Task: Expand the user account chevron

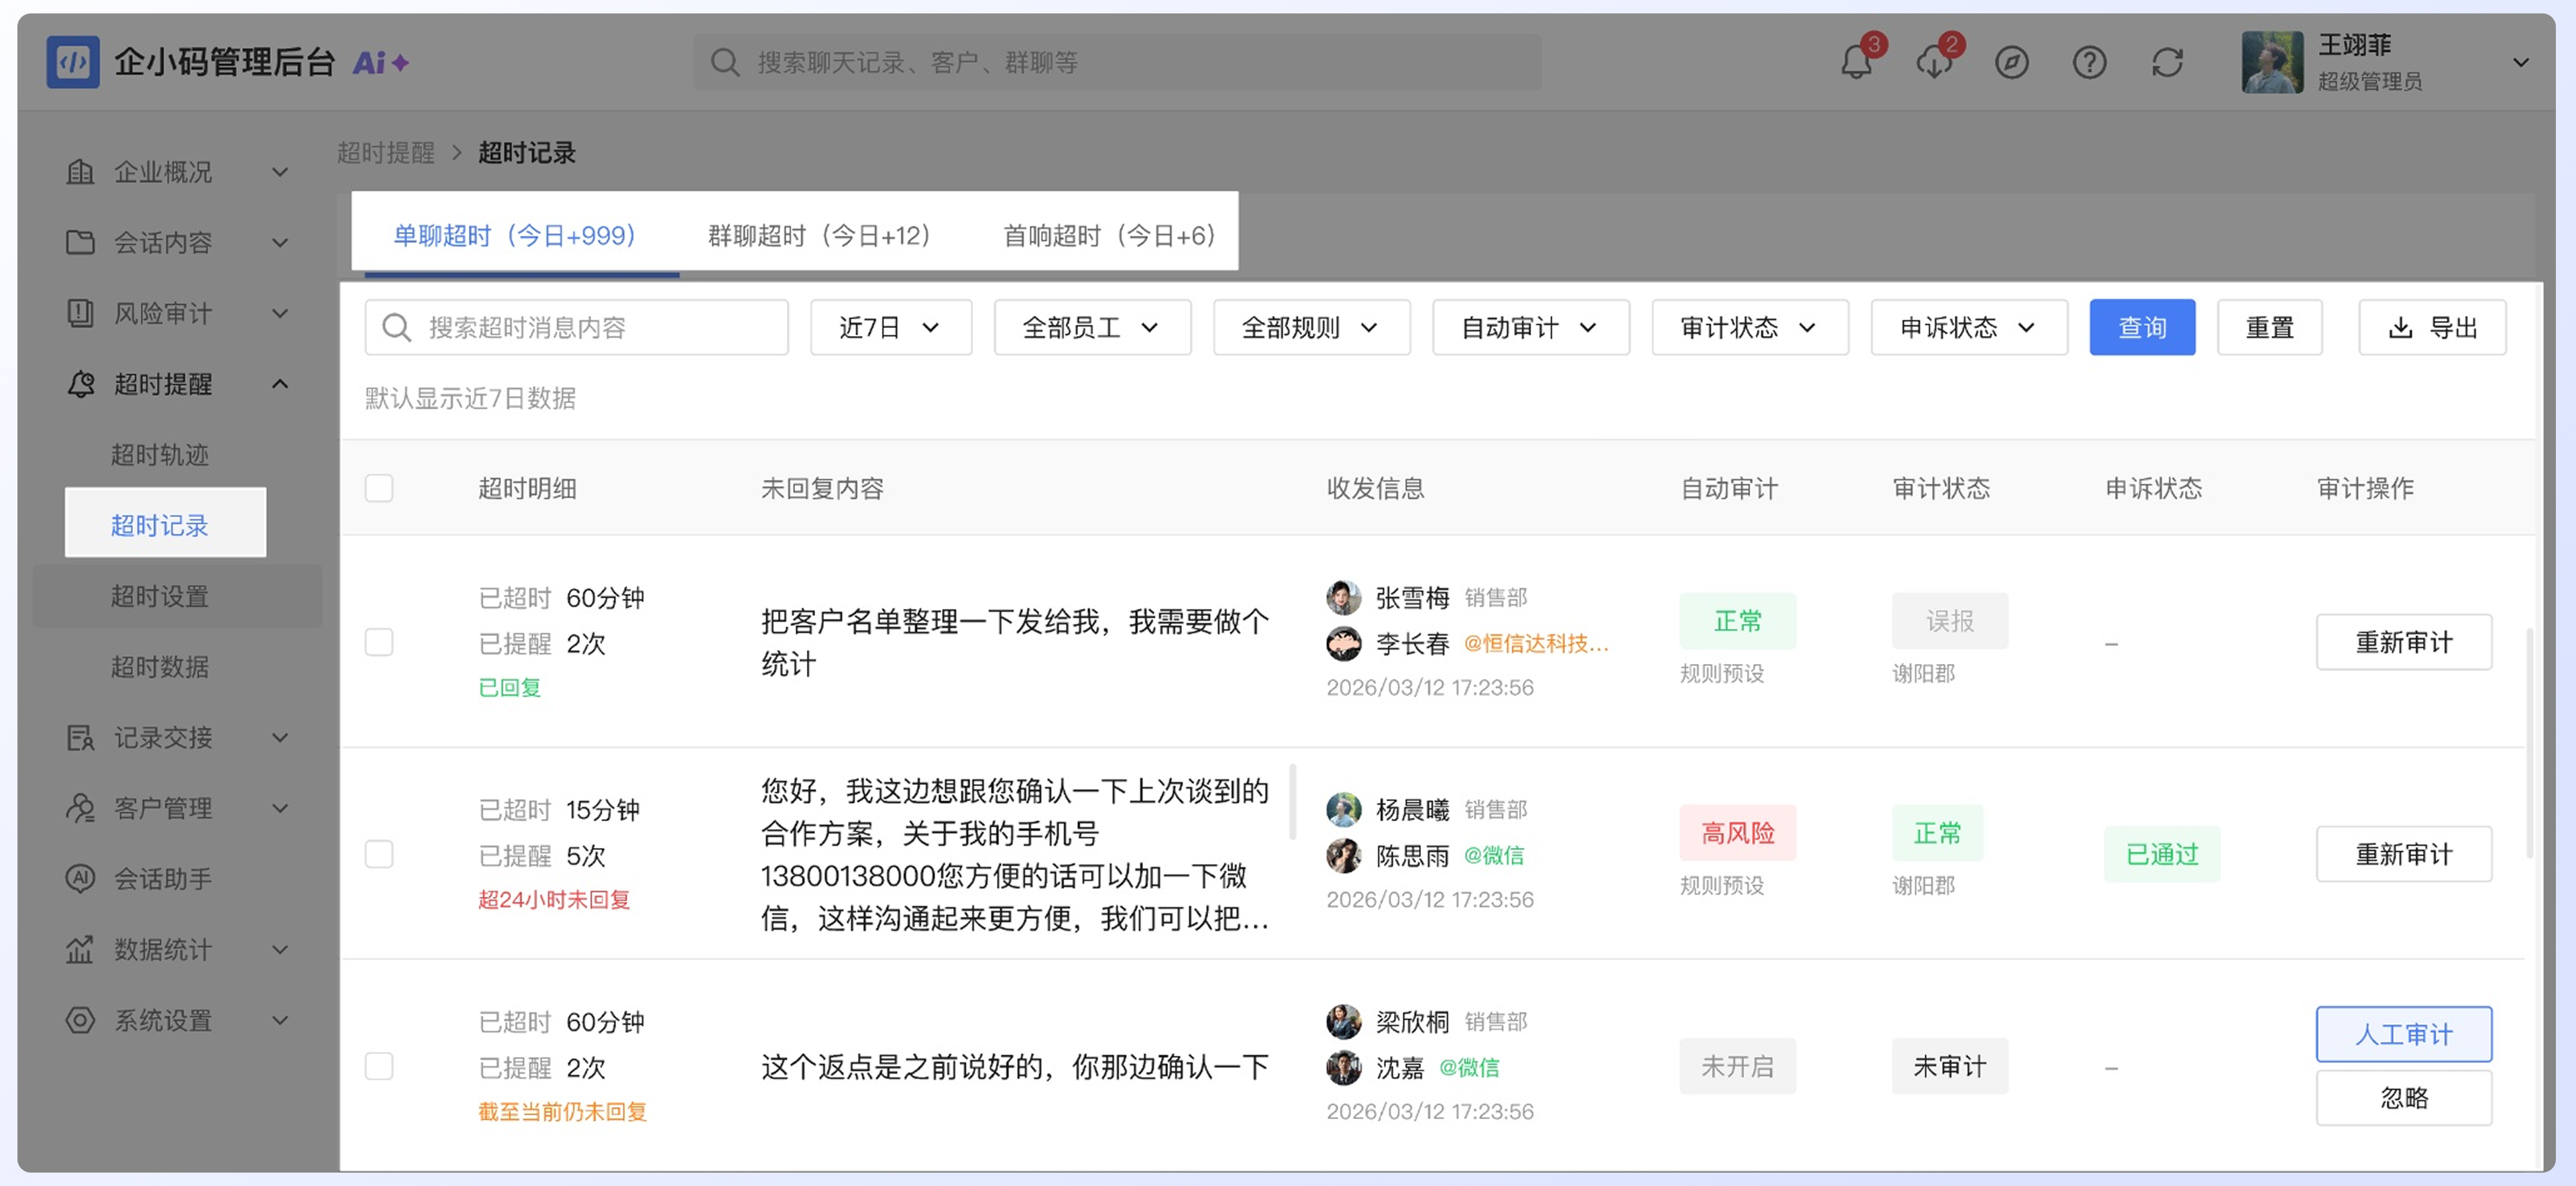Action: tap(2520, 63)
